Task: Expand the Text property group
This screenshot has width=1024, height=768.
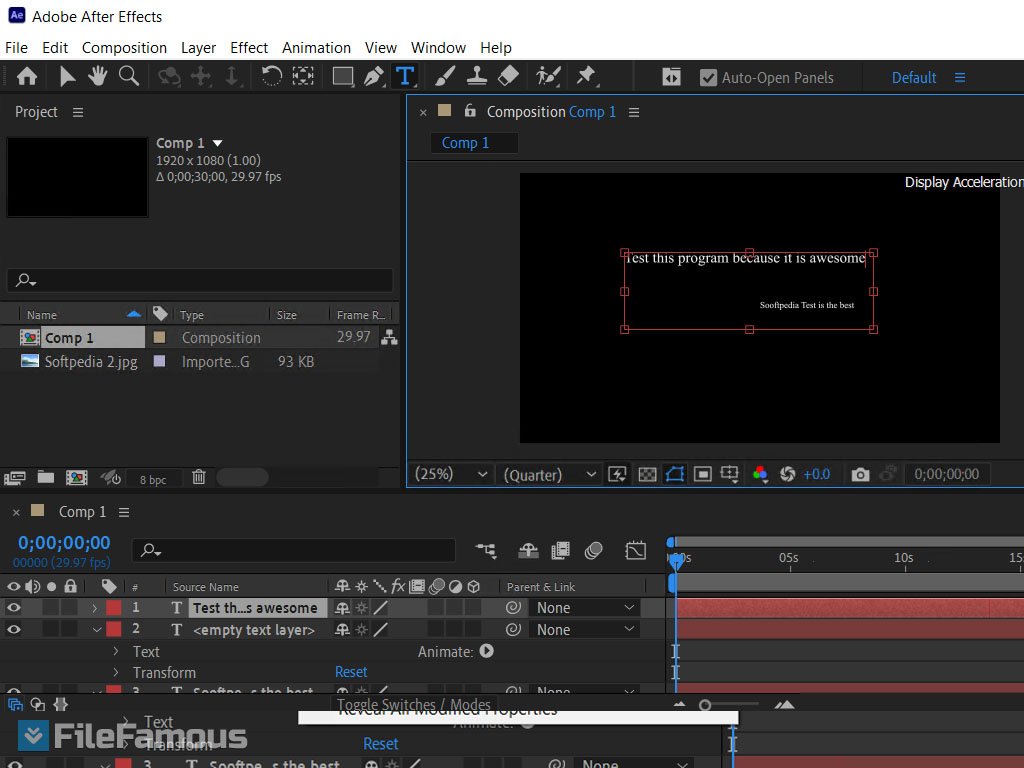Action: click(x=116, y=651)
